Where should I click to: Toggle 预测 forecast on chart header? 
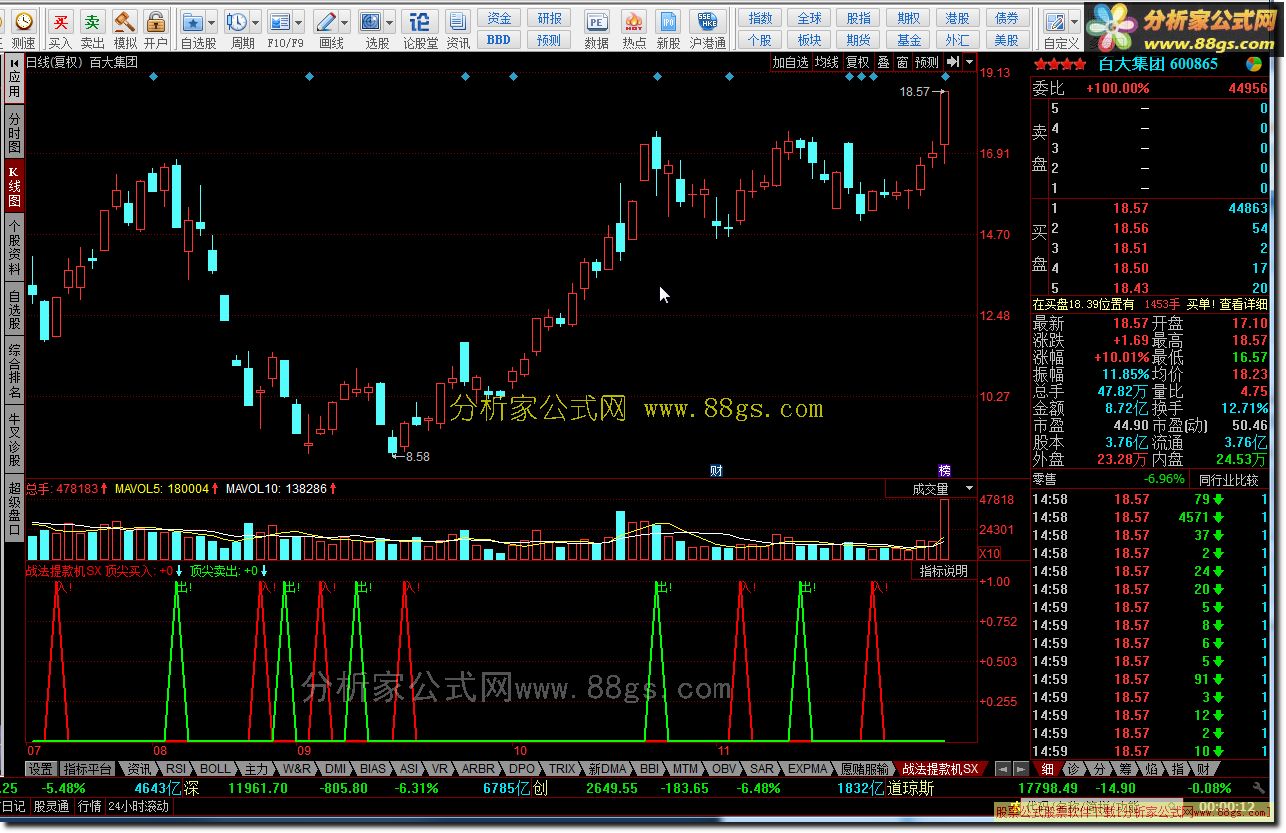click(927, 62)
